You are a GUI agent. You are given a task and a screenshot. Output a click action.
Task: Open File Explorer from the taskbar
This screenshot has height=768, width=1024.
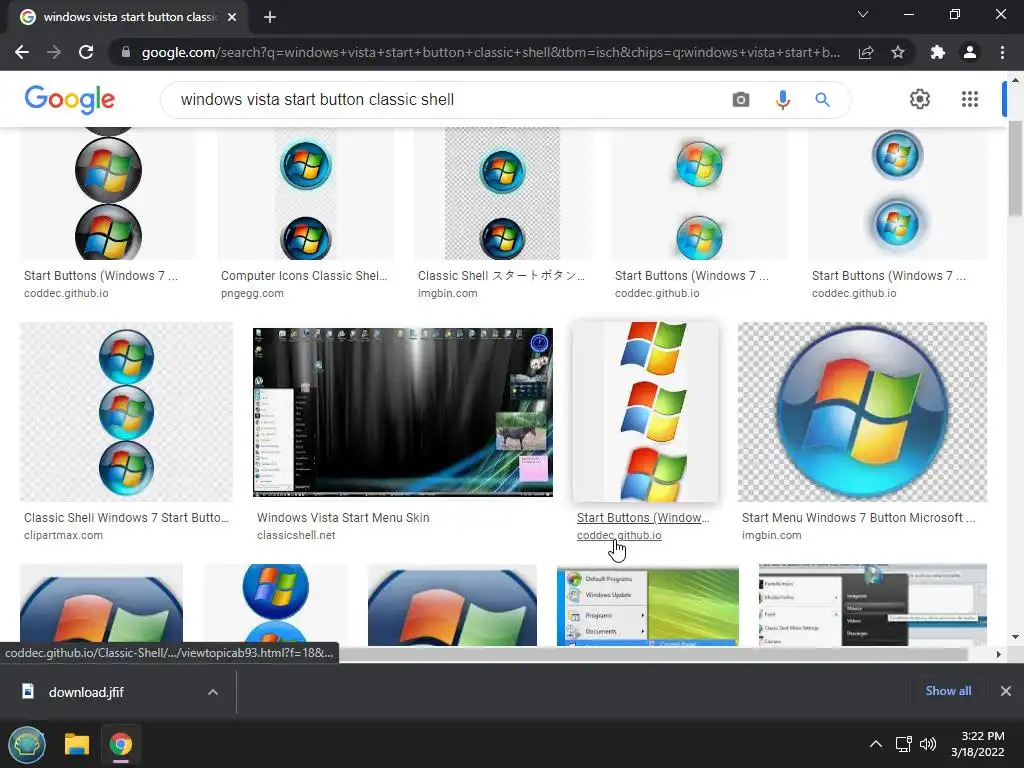click(76, 744)
